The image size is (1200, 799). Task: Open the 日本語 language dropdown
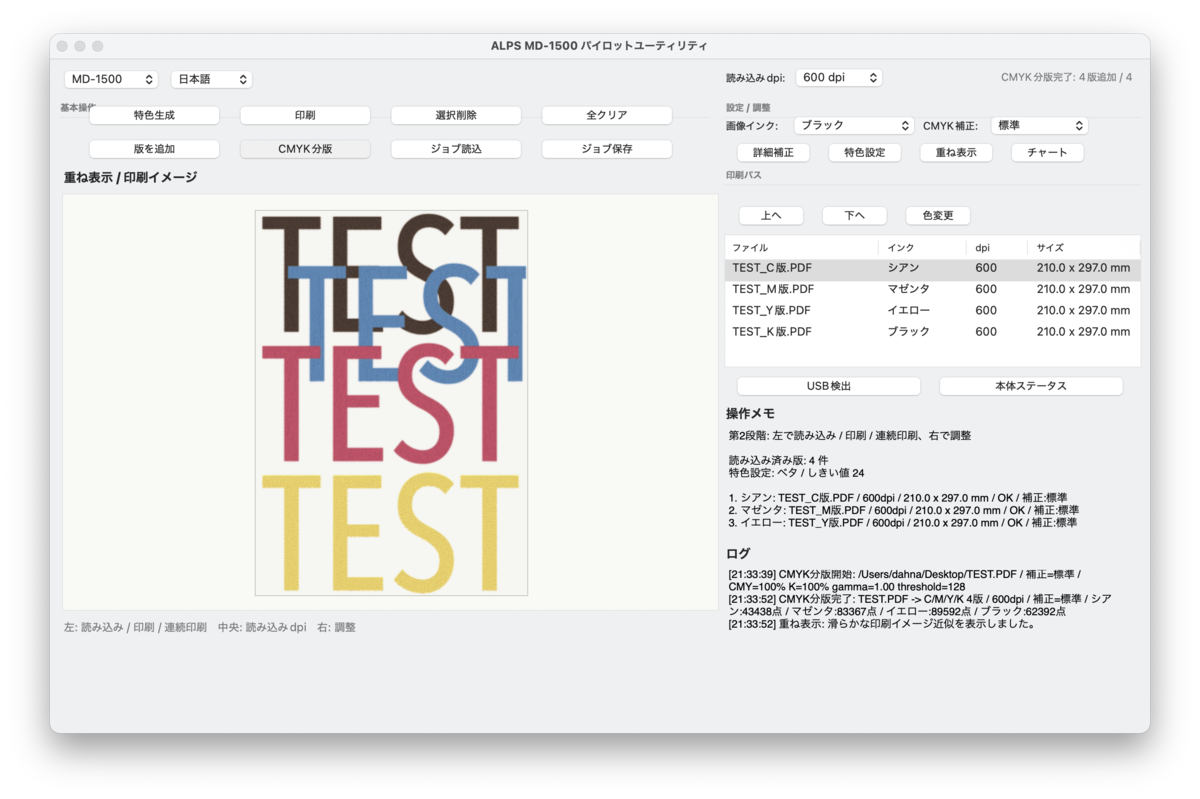211,79
